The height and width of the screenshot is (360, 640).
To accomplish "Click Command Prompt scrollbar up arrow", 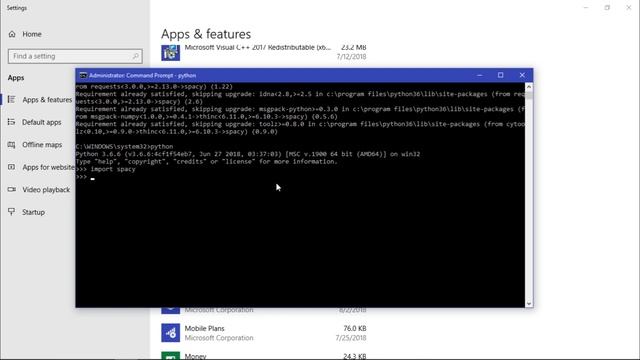I will click(529, 87).
